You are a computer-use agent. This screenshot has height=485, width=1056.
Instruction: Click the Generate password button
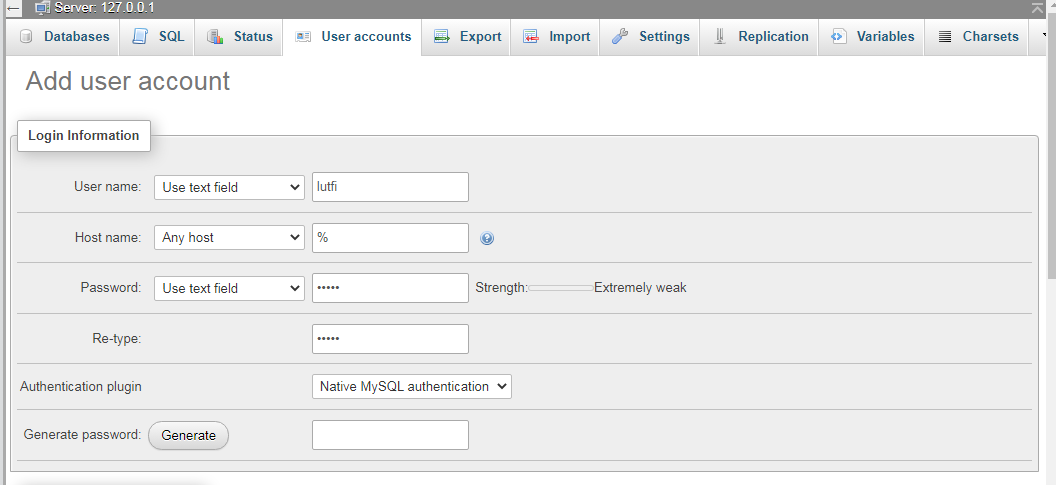pyautogui.click(x=189, y=435)
